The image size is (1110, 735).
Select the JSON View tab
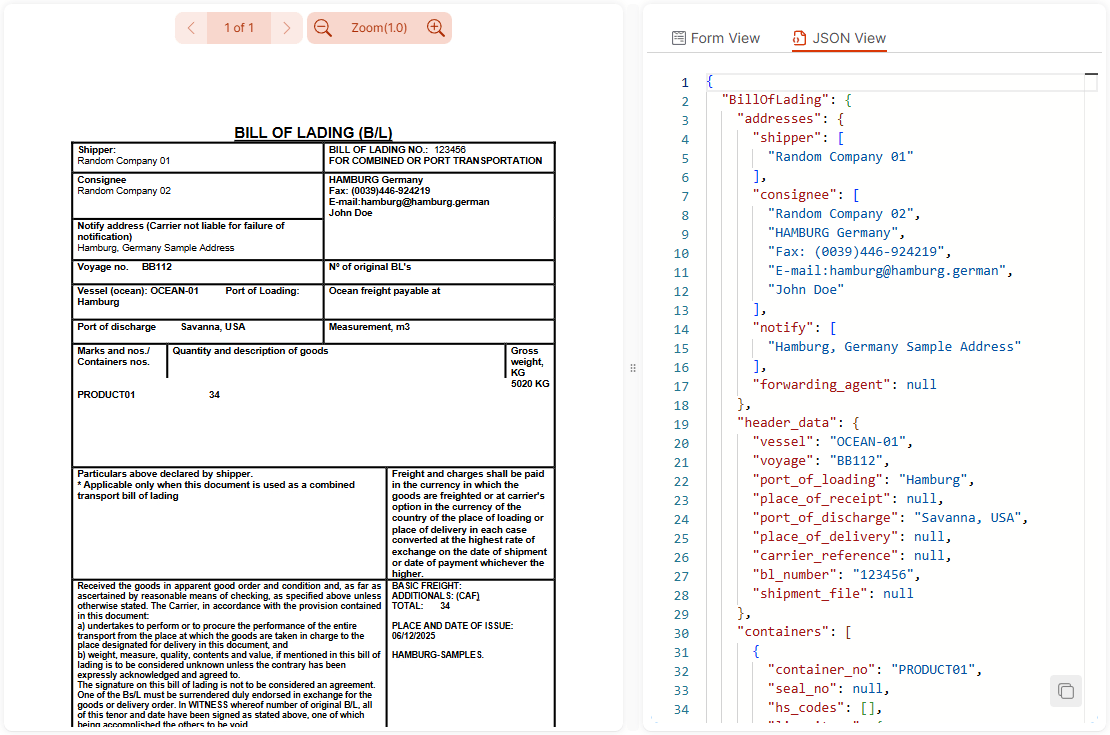[x=840, y=38]
